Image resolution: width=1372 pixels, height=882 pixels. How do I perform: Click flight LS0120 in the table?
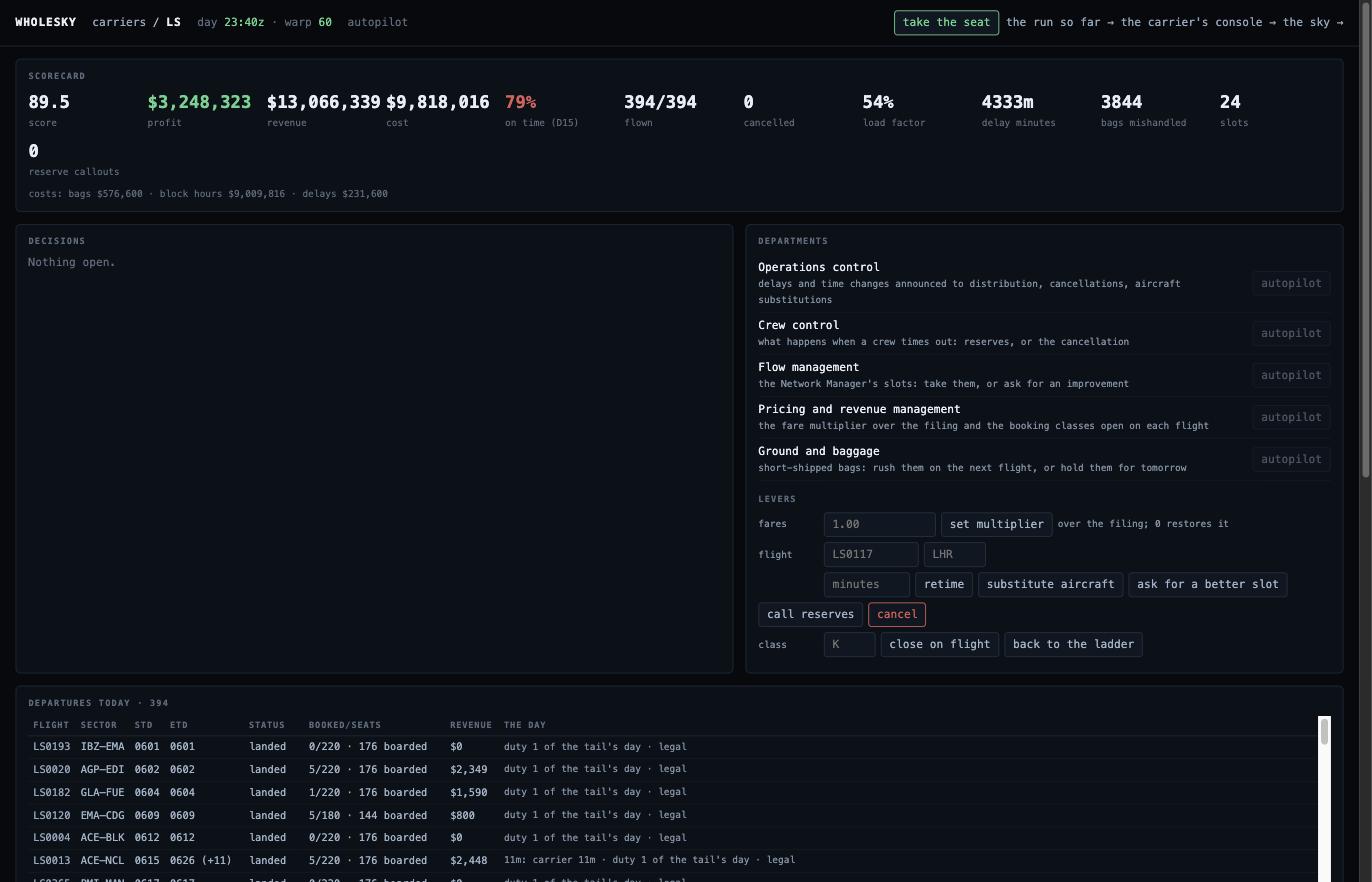52,815
